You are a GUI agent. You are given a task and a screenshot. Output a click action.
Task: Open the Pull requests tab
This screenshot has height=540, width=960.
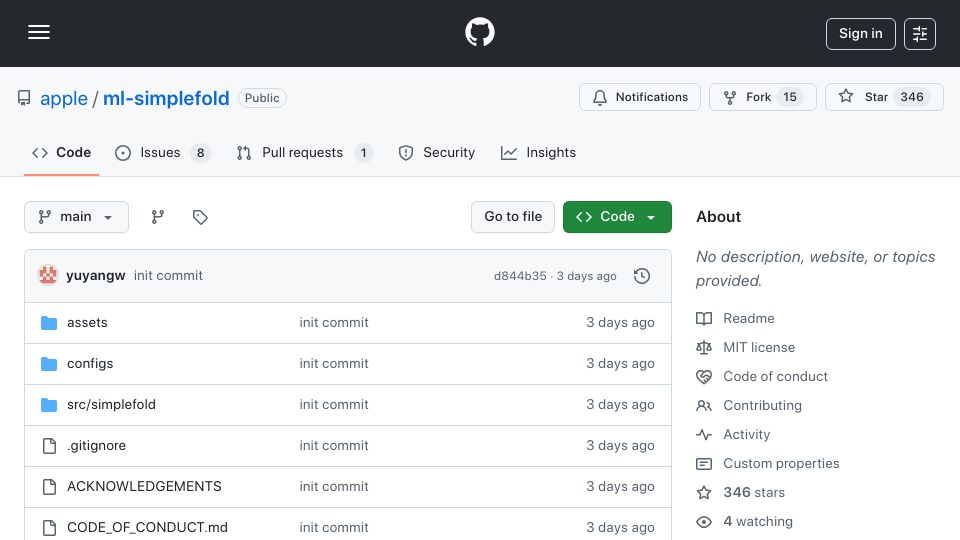tap(304, 152)
